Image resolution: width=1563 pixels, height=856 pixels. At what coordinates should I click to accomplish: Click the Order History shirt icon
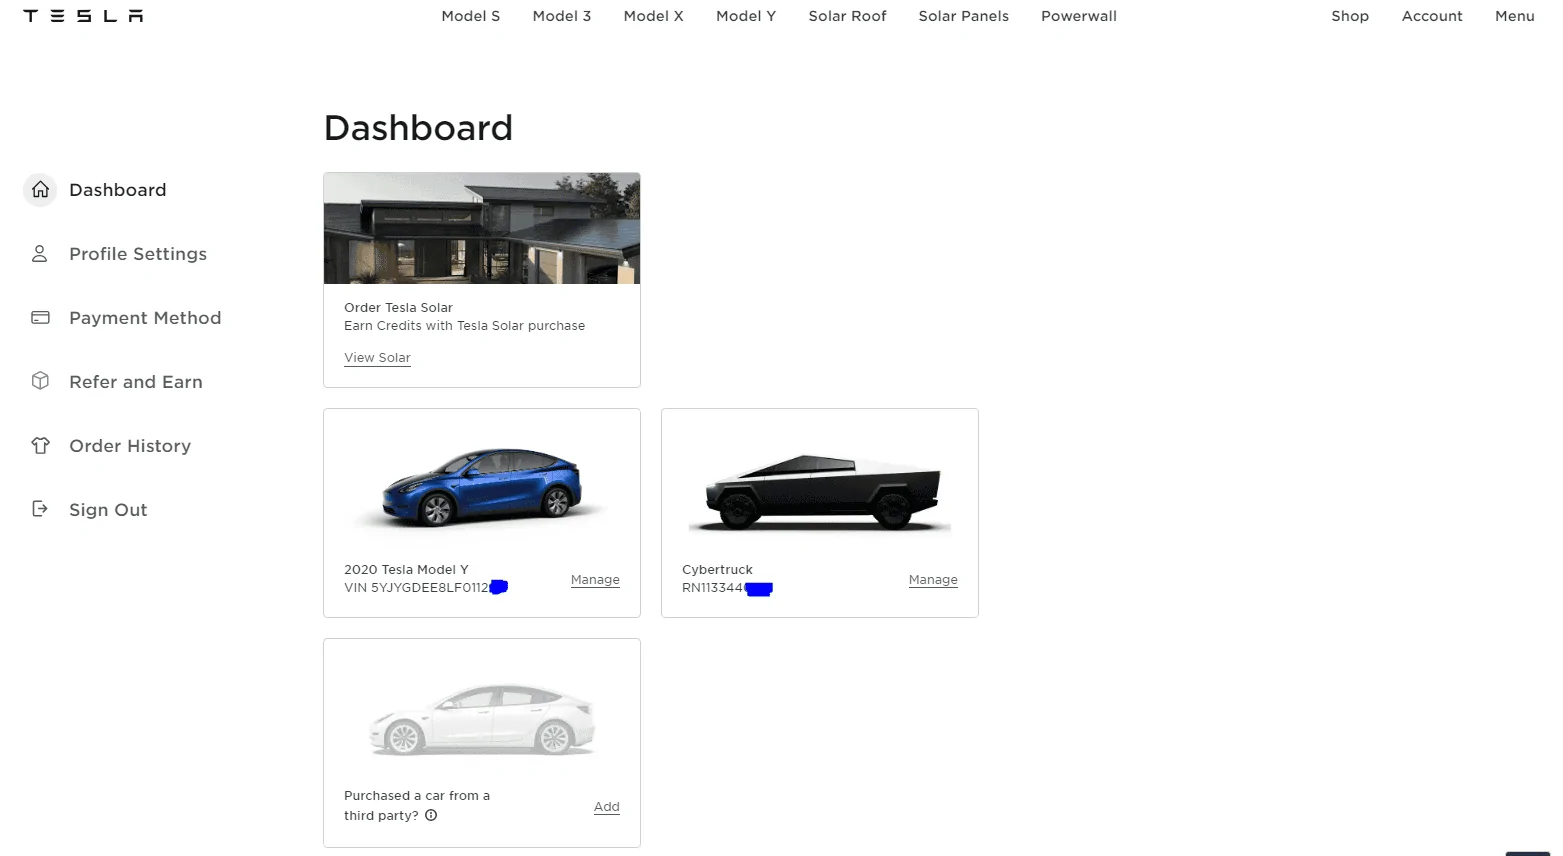coord(40,445)
